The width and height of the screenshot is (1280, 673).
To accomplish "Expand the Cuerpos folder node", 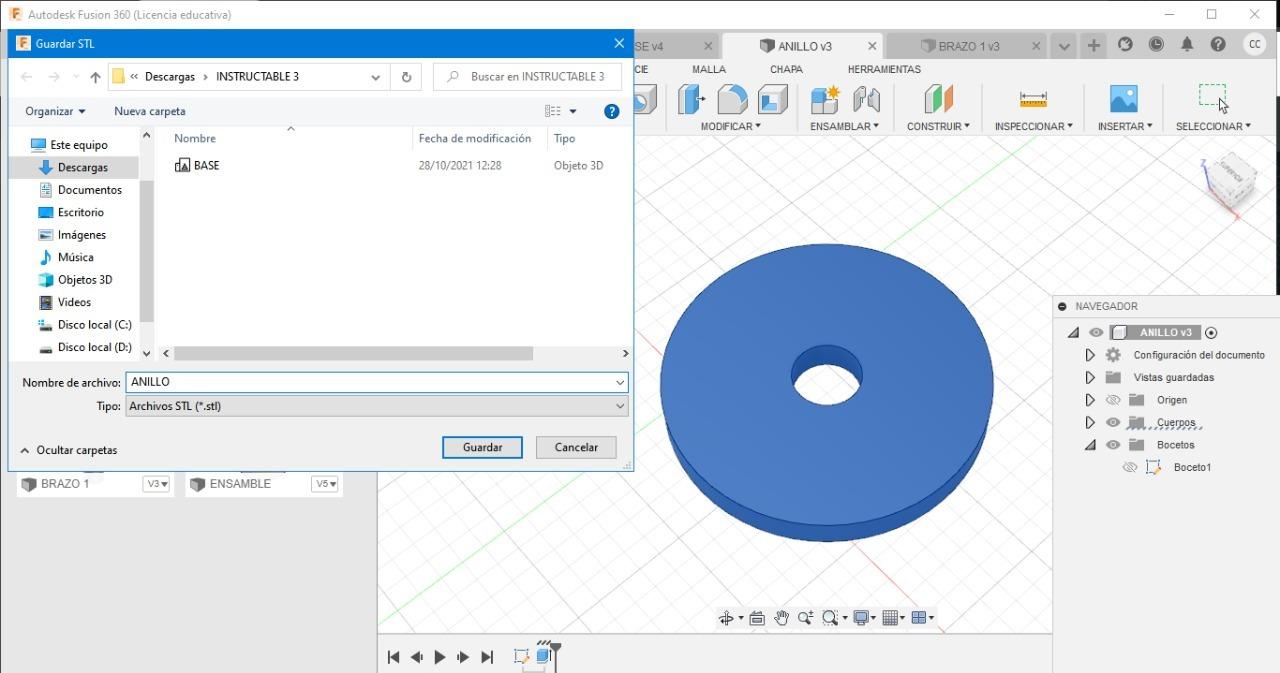I will pyautogui.click(x=1090, y=422).
